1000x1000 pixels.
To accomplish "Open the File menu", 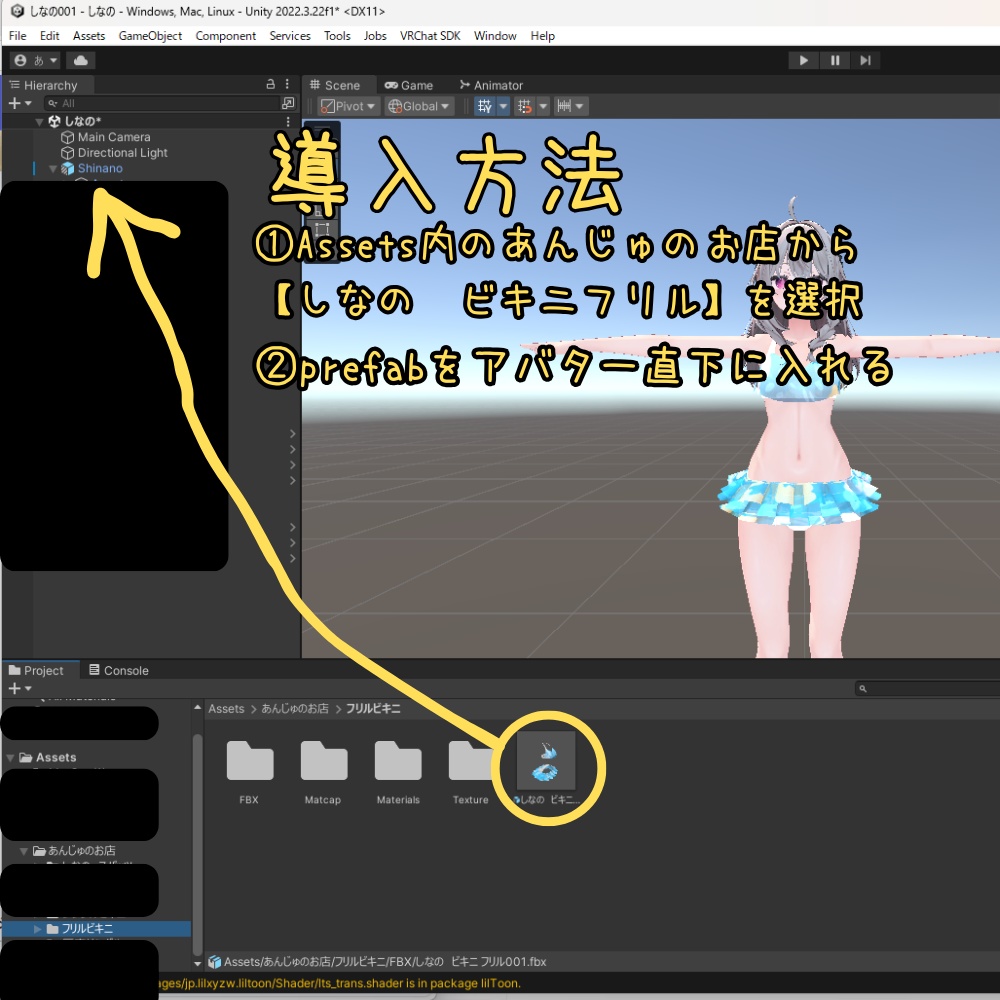I will [x=18, y=36].
